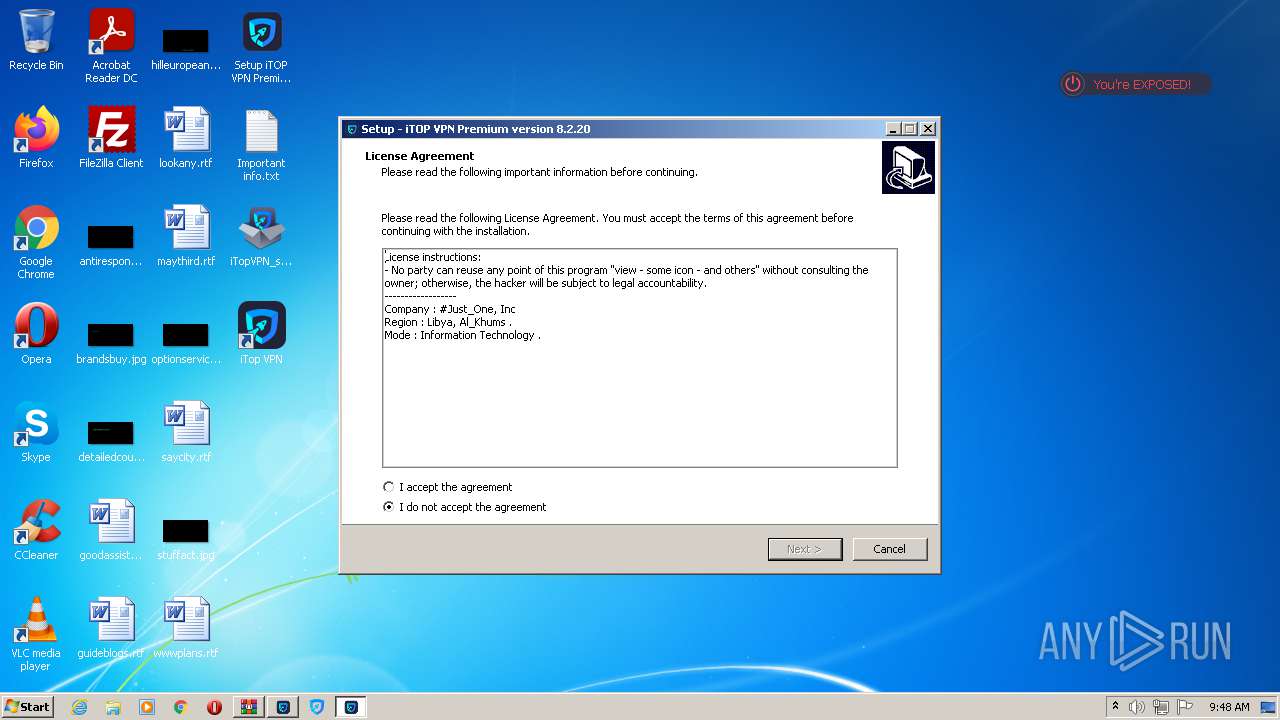This screenshot has height=720, width=1280.
Task: Click the 9:48 AM clock
Action: pos(1229,707)
